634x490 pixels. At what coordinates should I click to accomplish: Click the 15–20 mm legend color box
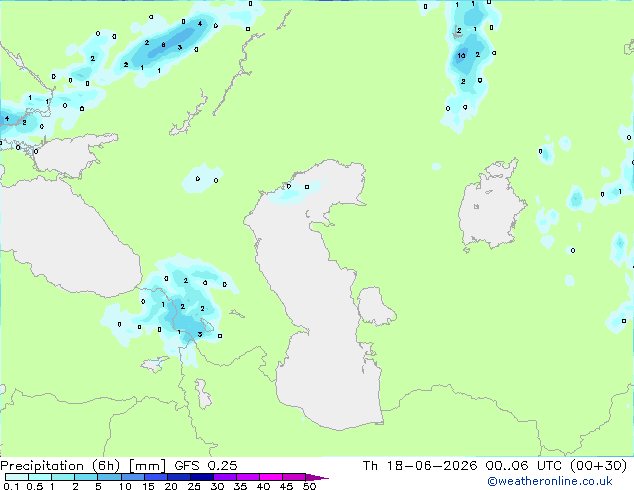(x=155, y=477)
